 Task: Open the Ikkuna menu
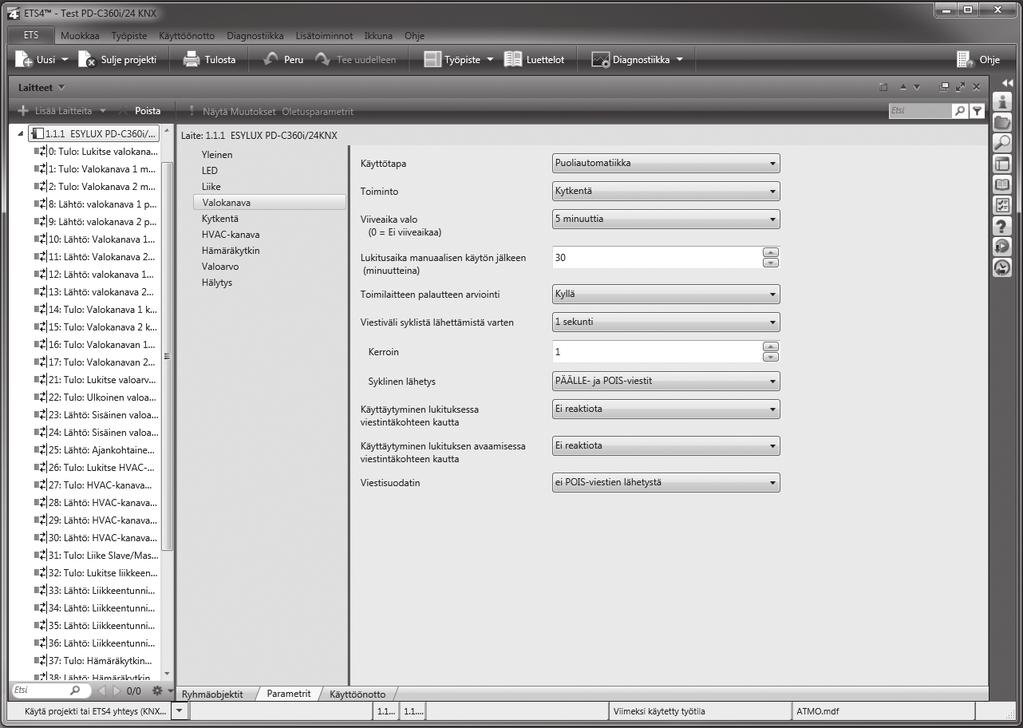[x=378, y=36]
